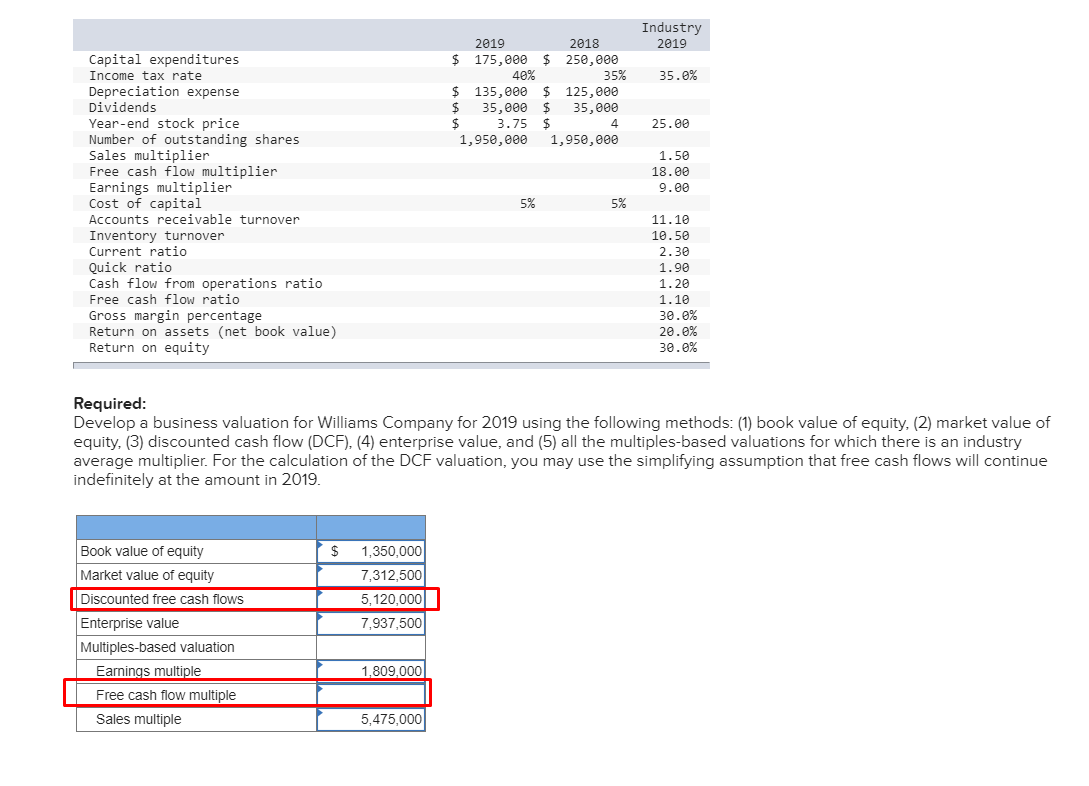Click the 'Number of outstanding shares' label
The height and width of the screenshot is (786, 1089).
click(194, 140)
